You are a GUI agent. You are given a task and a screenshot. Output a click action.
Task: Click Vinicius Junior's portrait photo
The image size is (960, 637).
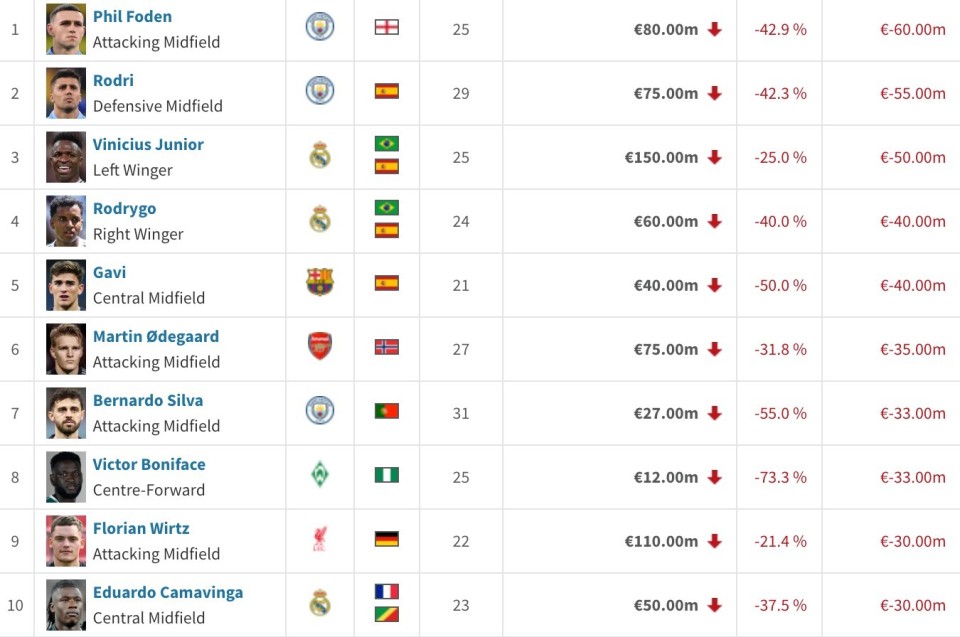66,157
